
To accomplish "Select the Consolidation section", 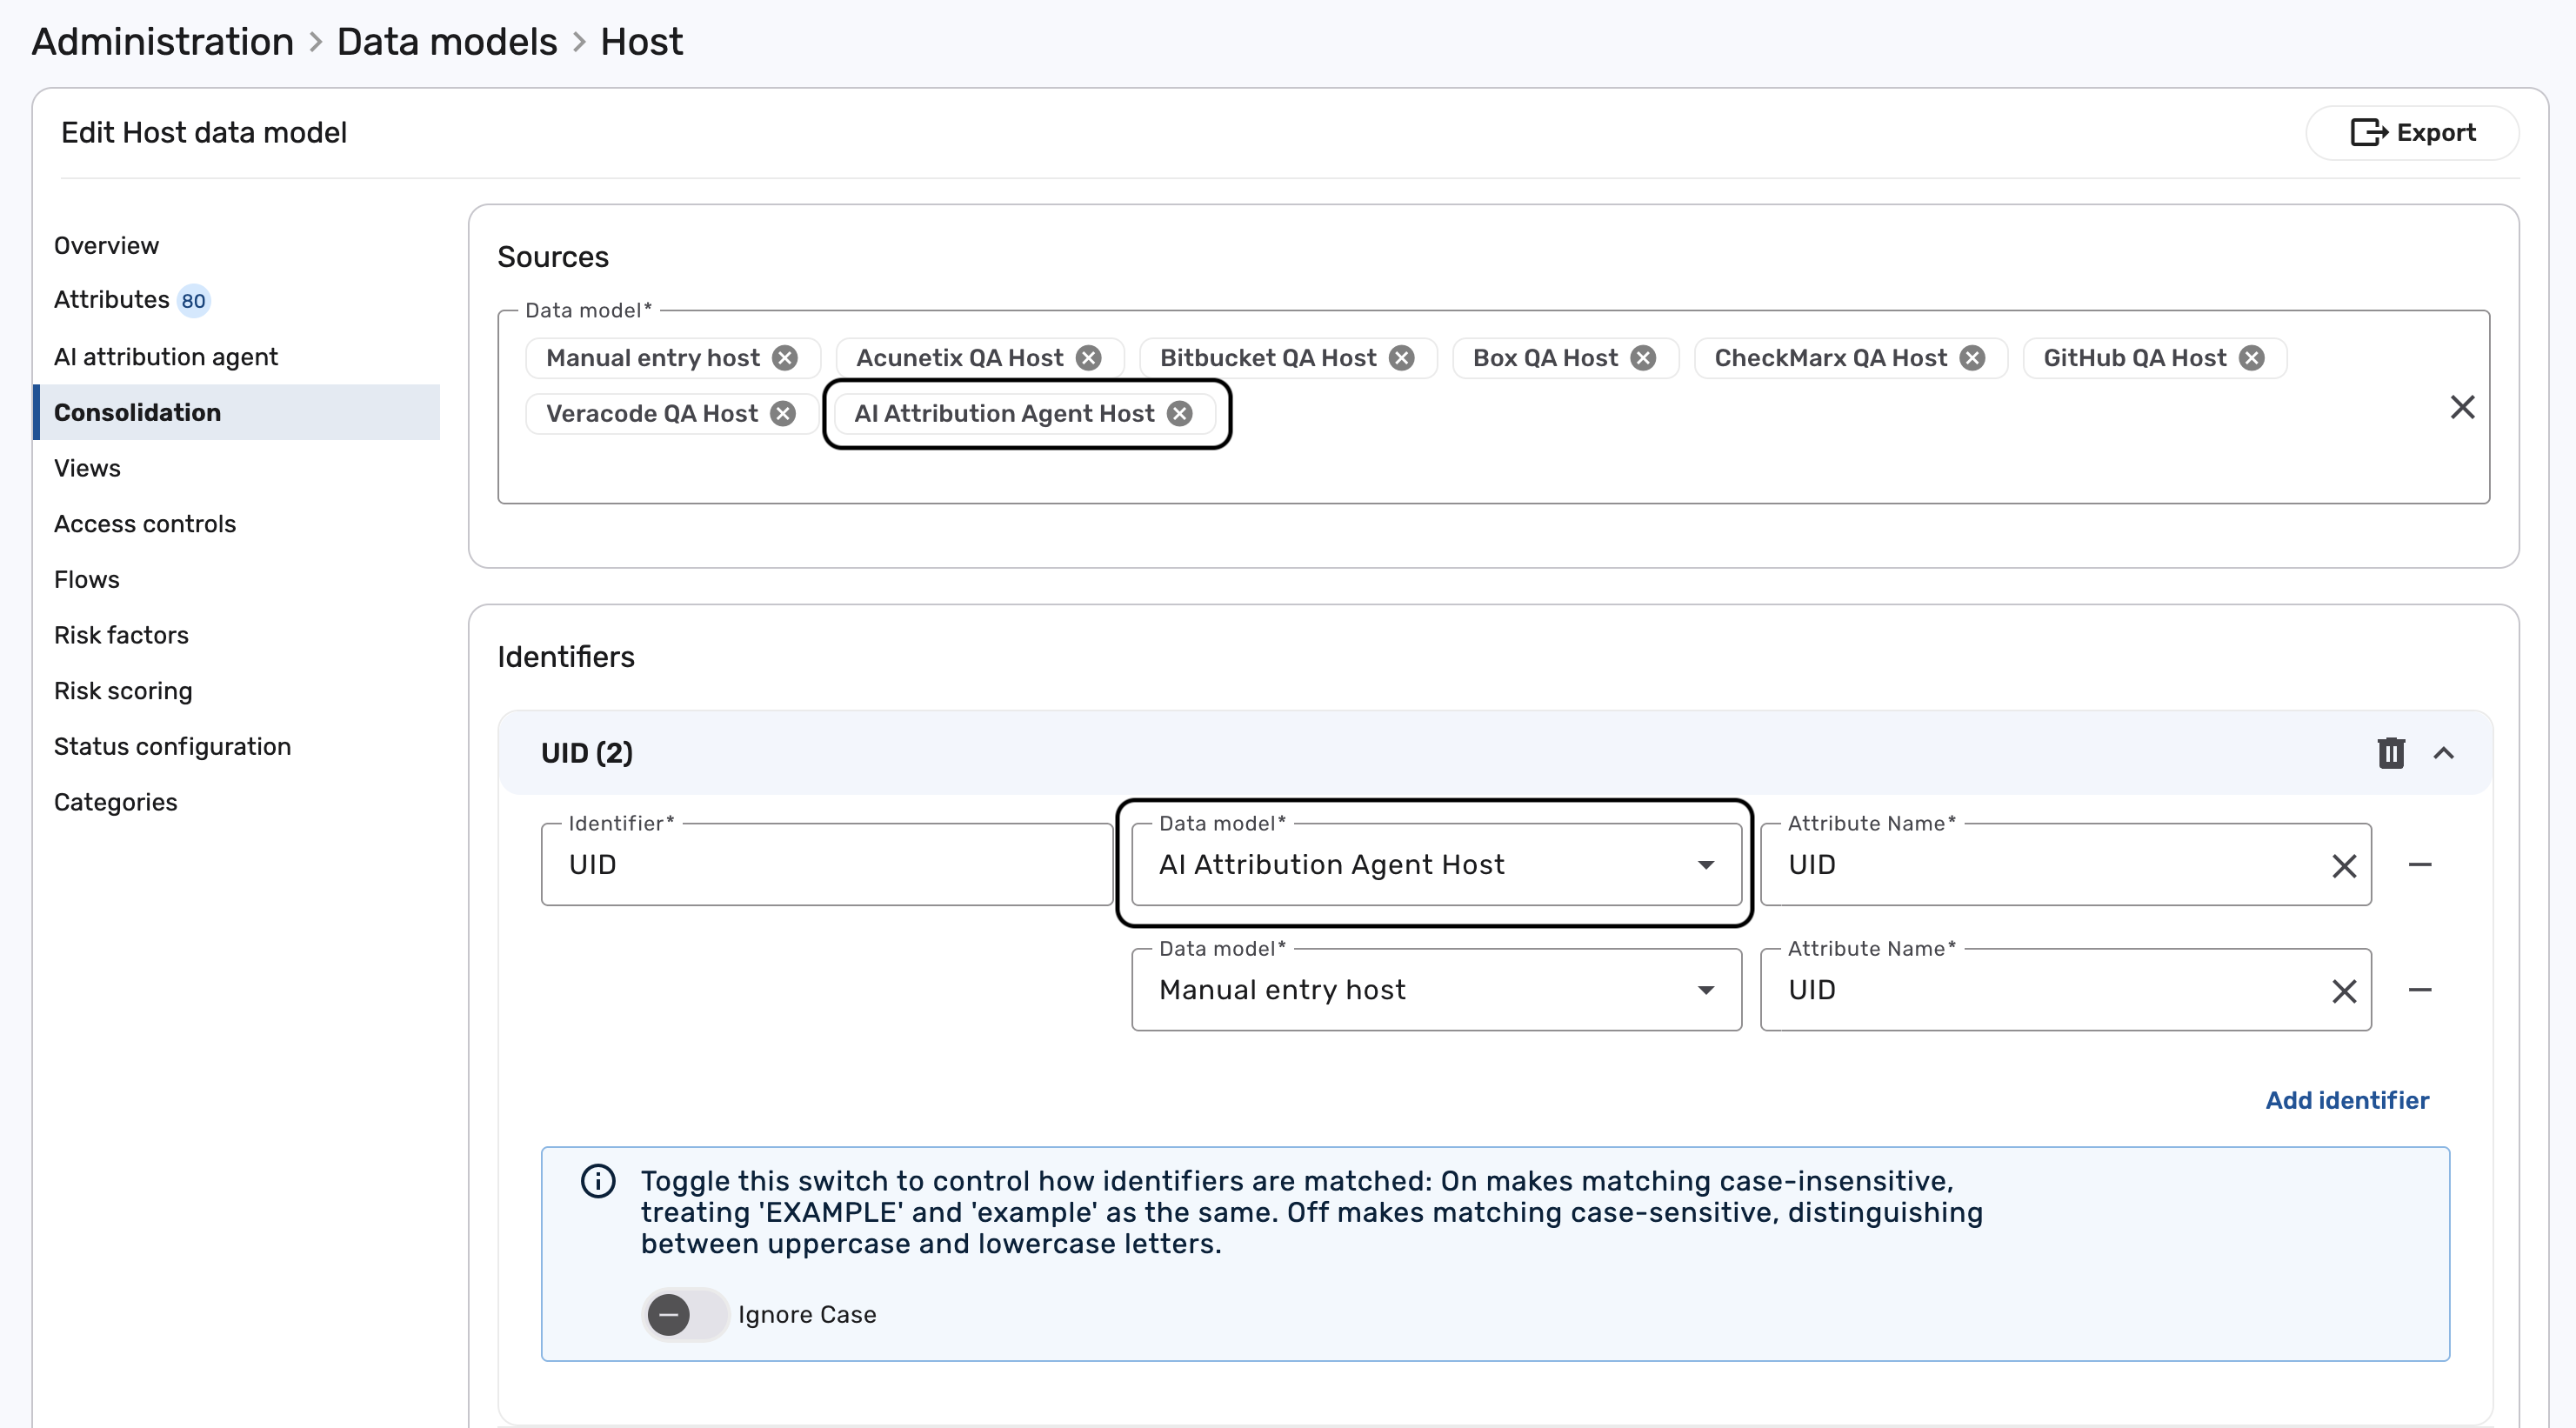I will [237, 412].
